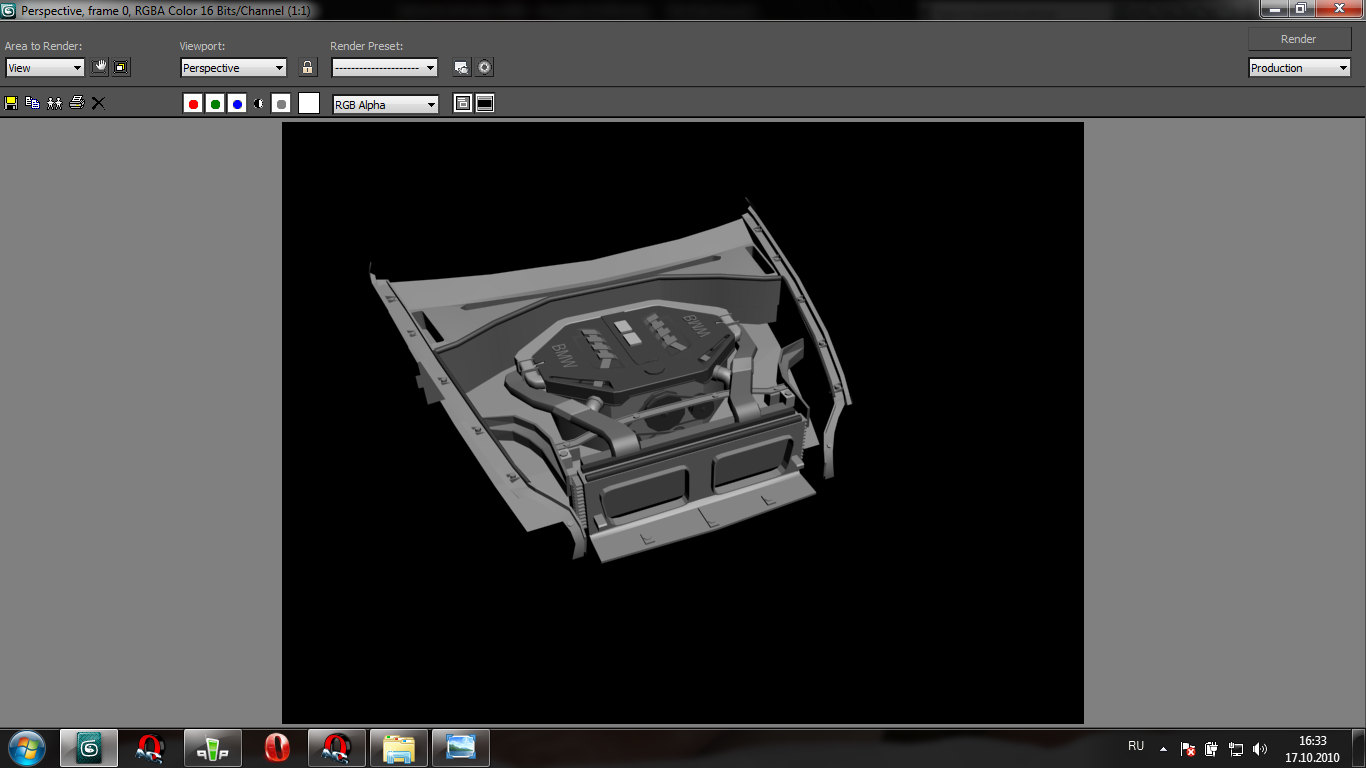Click the white color swatch
This screenshot has height=768, width=1366.
pos(309,103)
